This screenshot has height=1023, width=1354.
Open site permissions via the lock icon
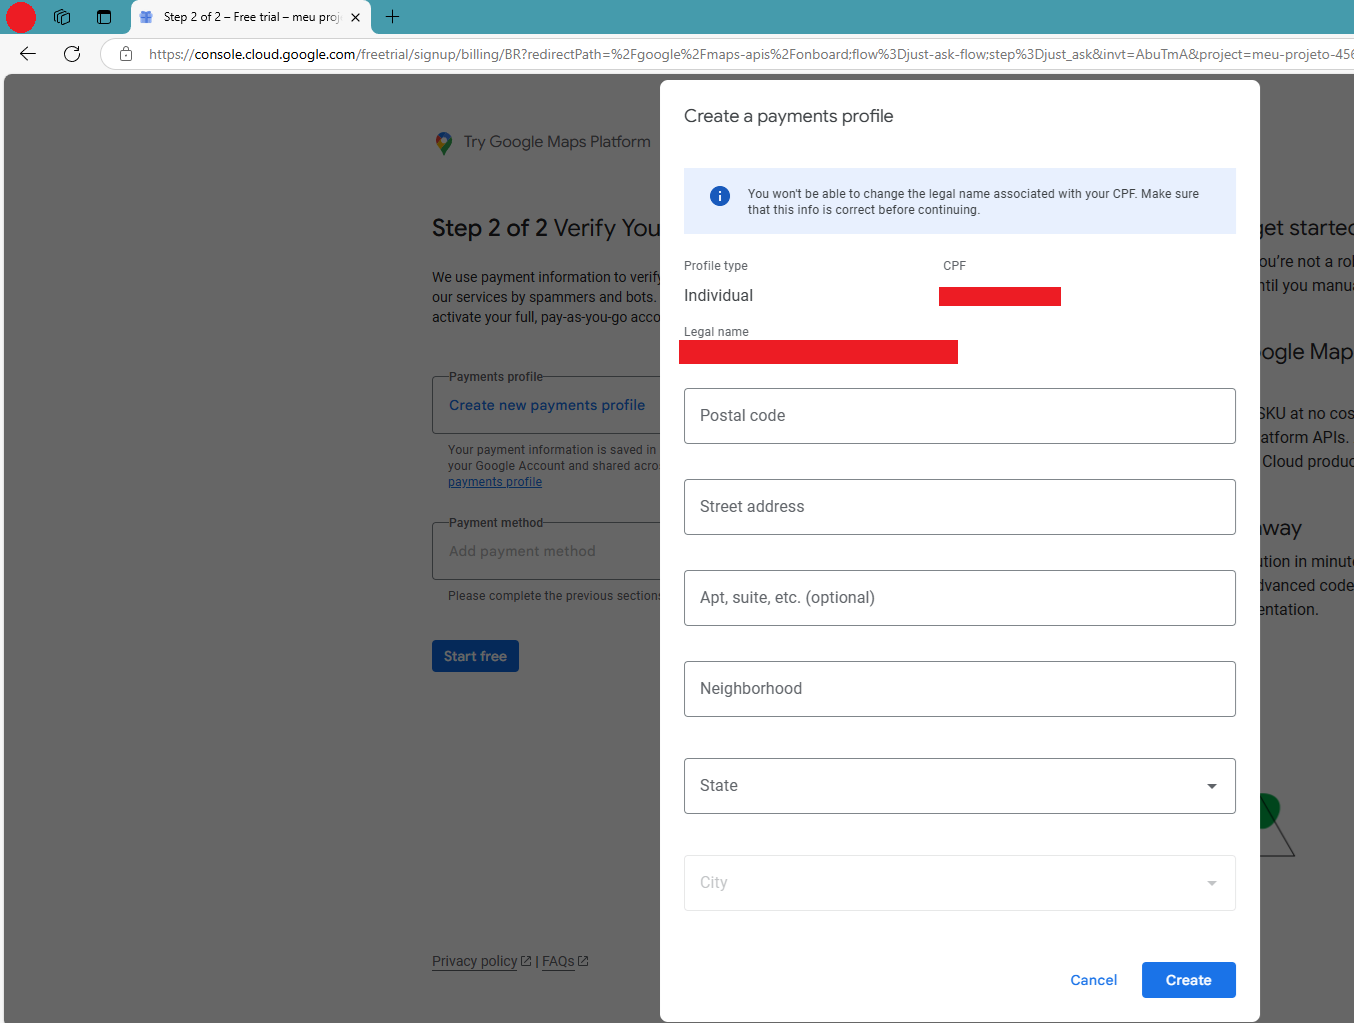click(x=125, y=55)
